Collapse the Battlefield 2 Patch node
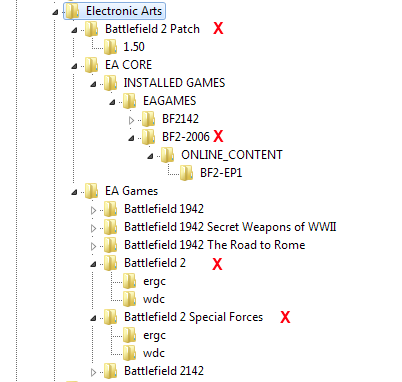This screenshot has width=402, height=382. coord(74,30)
